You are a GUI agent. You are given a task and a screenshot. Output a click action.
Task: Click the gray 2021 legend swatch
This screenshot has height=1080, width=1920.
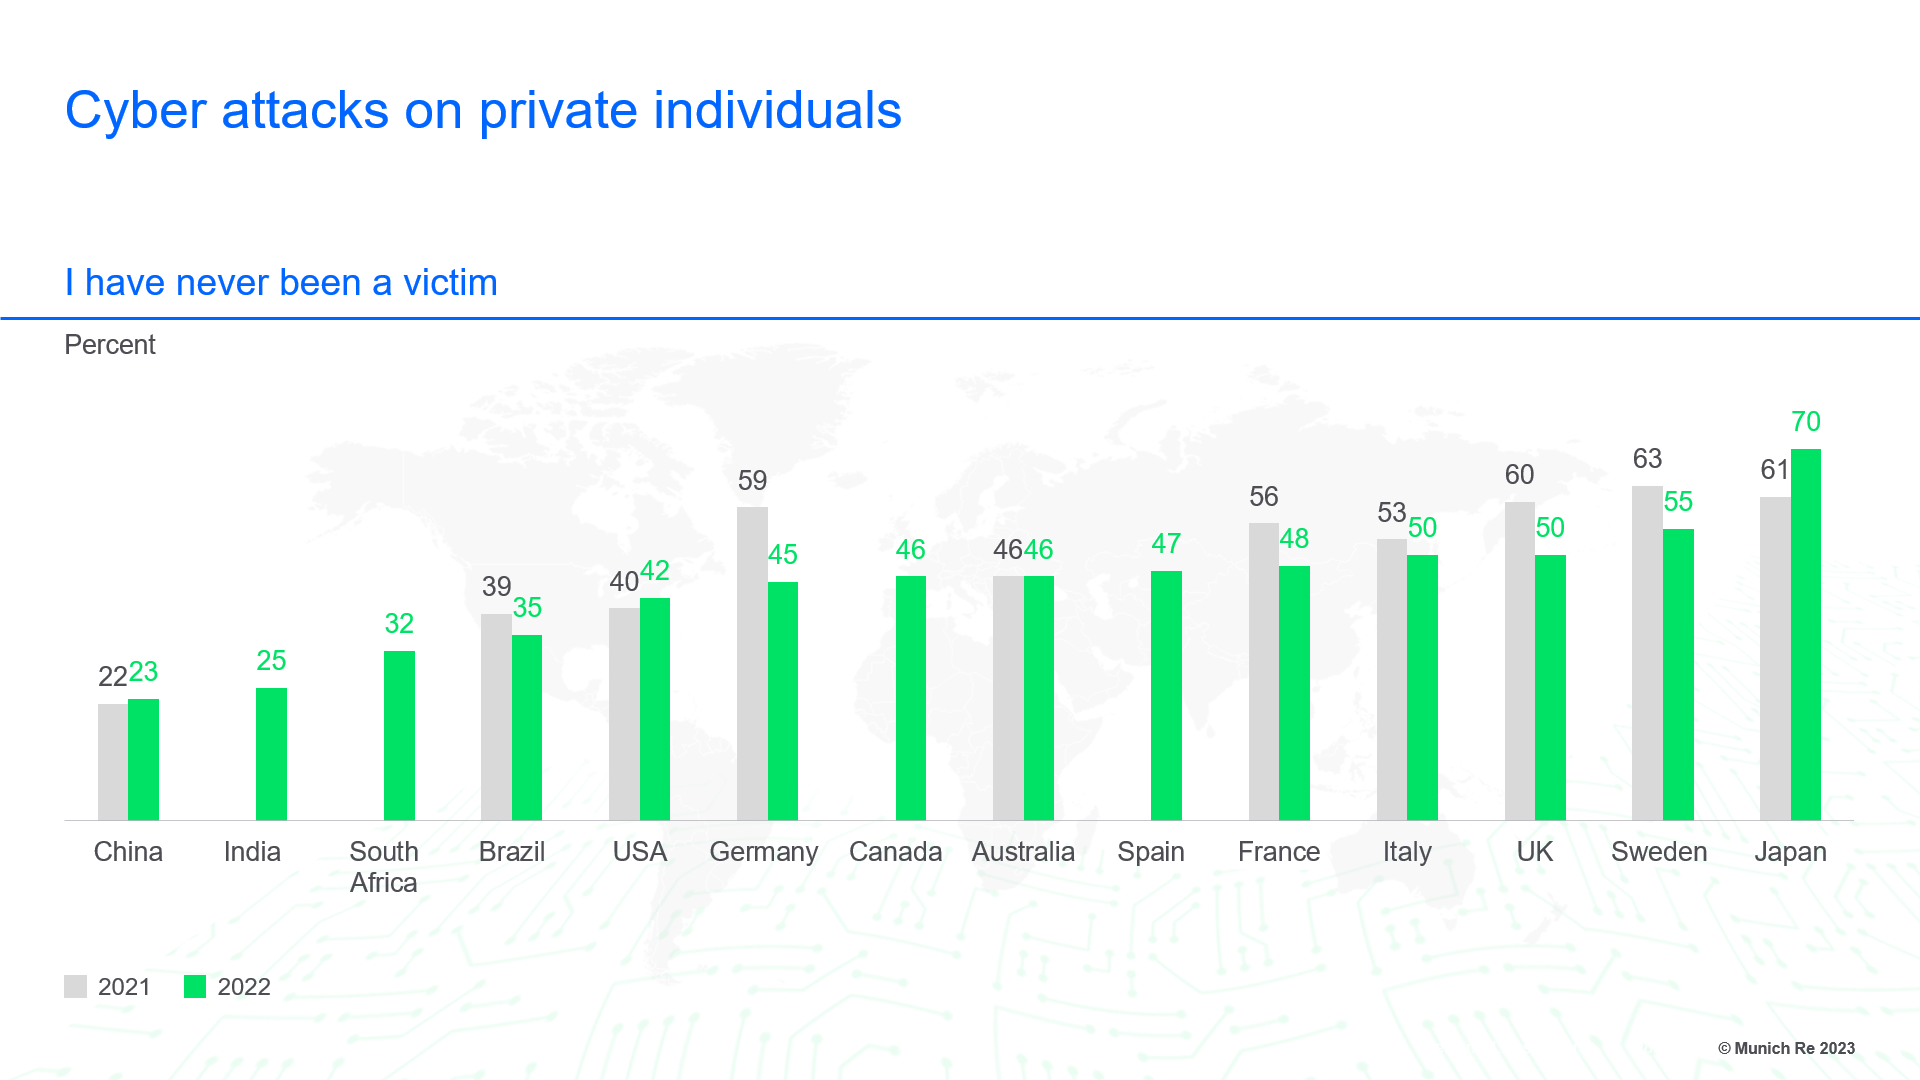click(x=75, y=987)
